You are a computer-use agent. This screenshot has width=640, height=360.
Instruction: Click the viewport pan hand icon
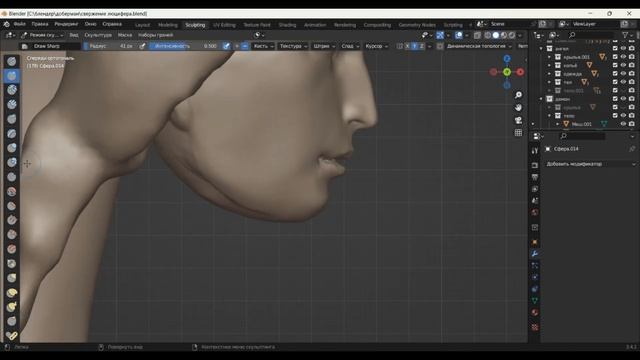518,108
